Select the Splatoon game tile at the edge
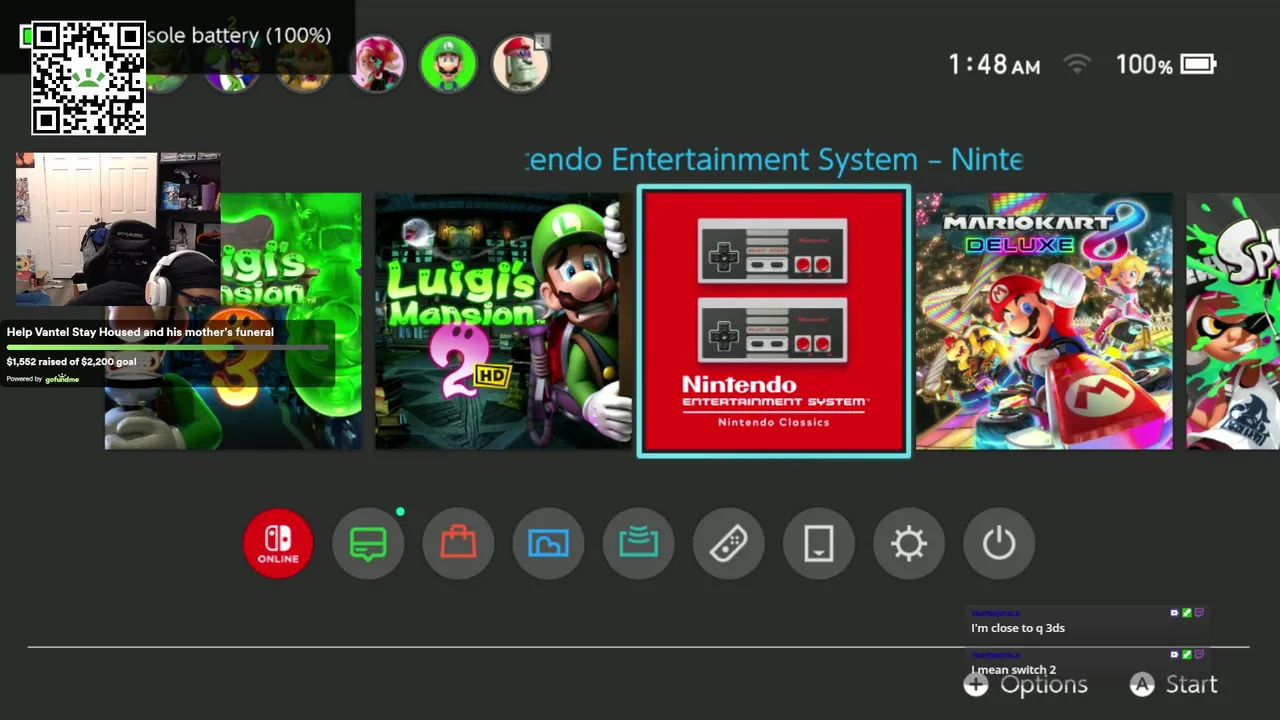This screenshot has width=1280, height=720. 1233,321
